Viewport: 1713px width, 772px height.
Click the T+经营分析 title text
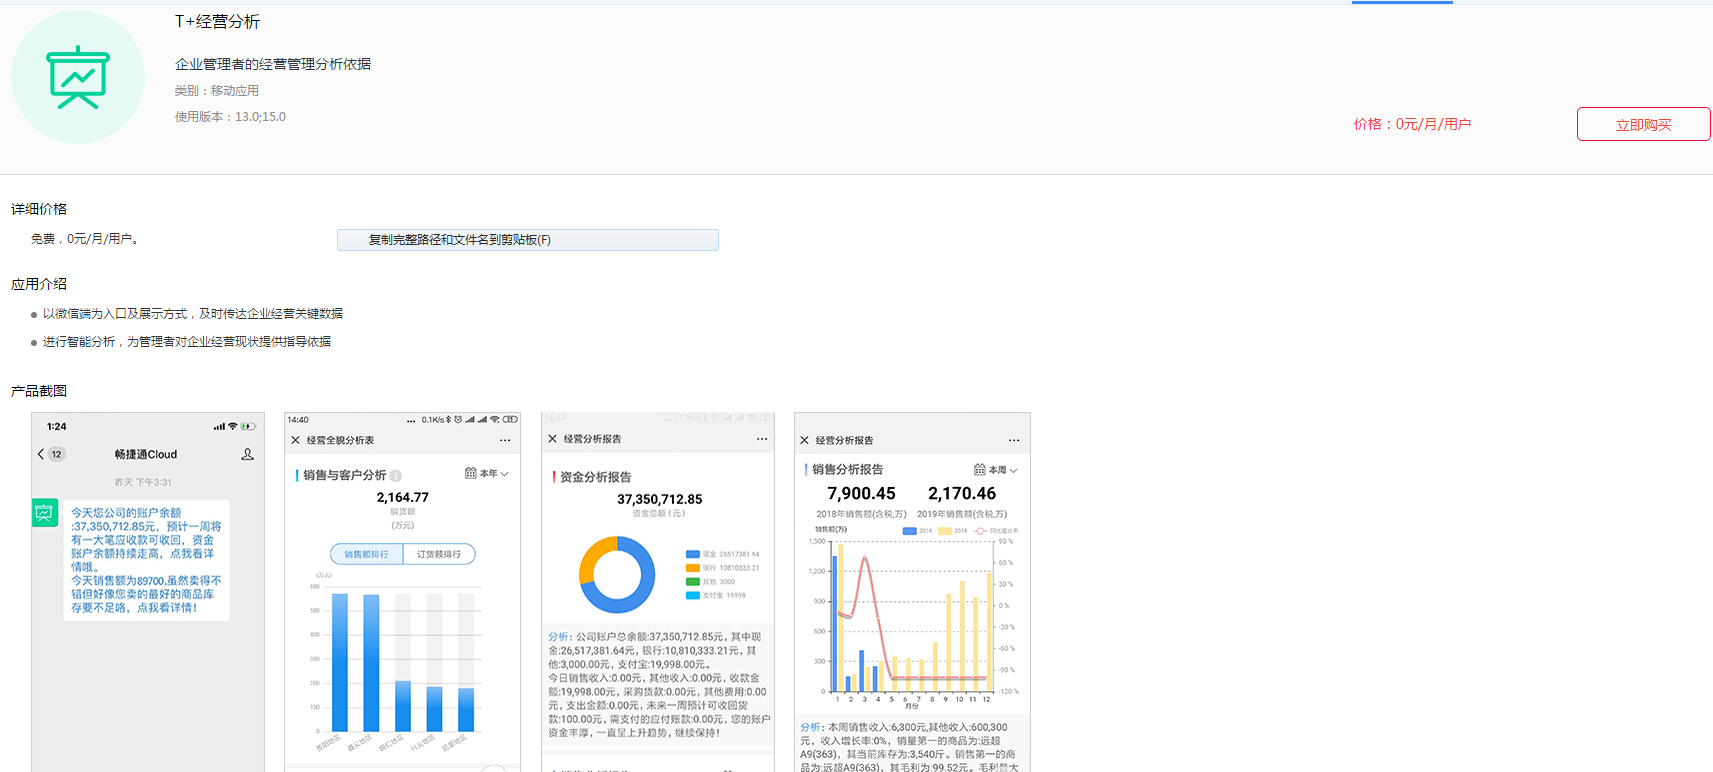click(217, 21)
